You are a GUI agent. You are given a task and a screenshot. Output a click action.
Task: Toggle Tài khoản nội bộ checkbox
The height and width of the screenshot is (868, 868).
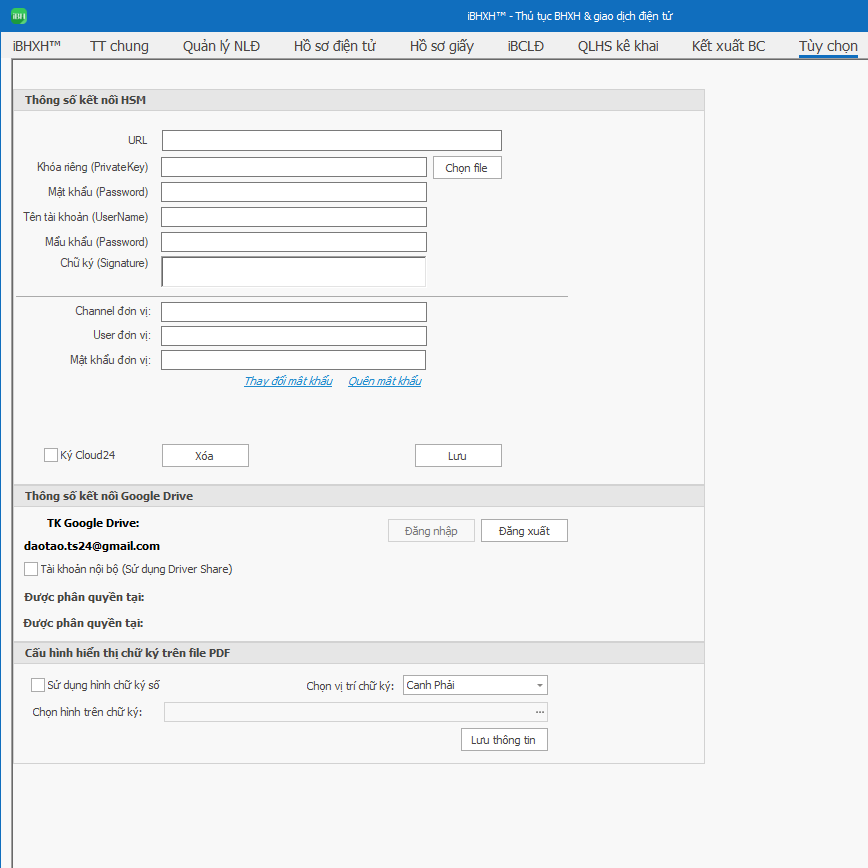[31, 569]
